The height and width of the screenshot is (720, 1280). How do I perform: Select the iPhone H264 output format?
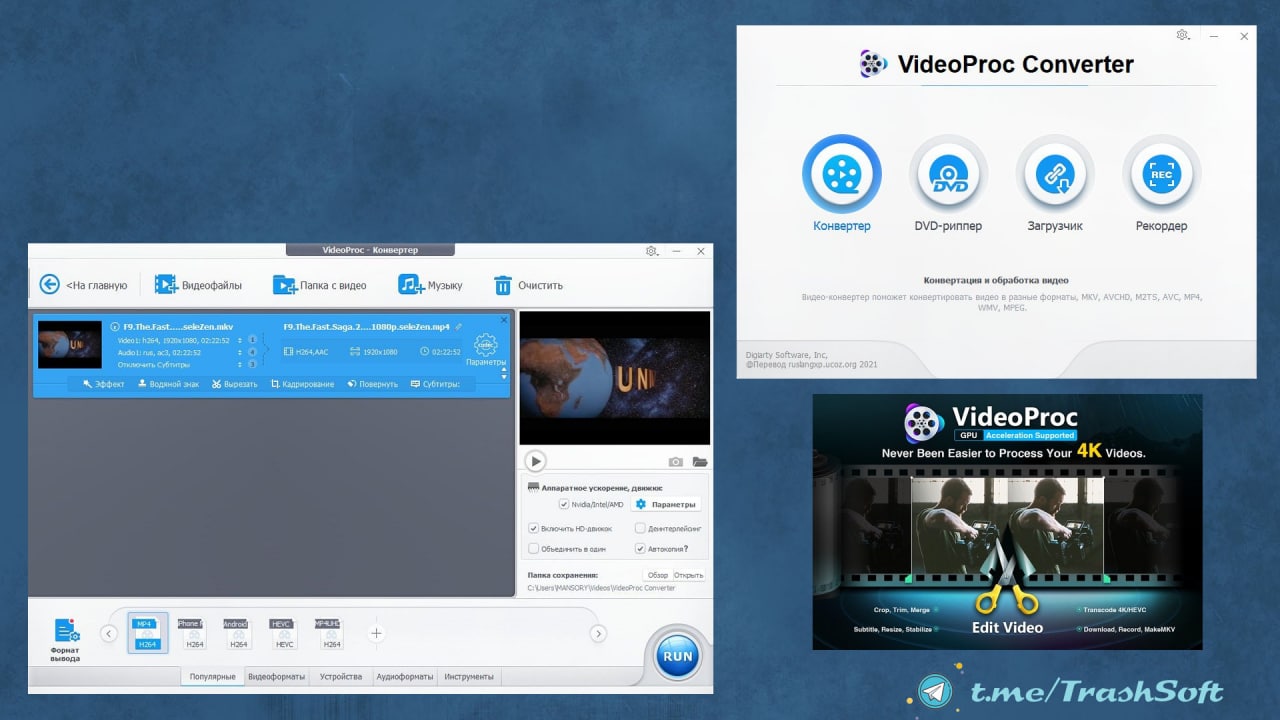tap(190, 634)
